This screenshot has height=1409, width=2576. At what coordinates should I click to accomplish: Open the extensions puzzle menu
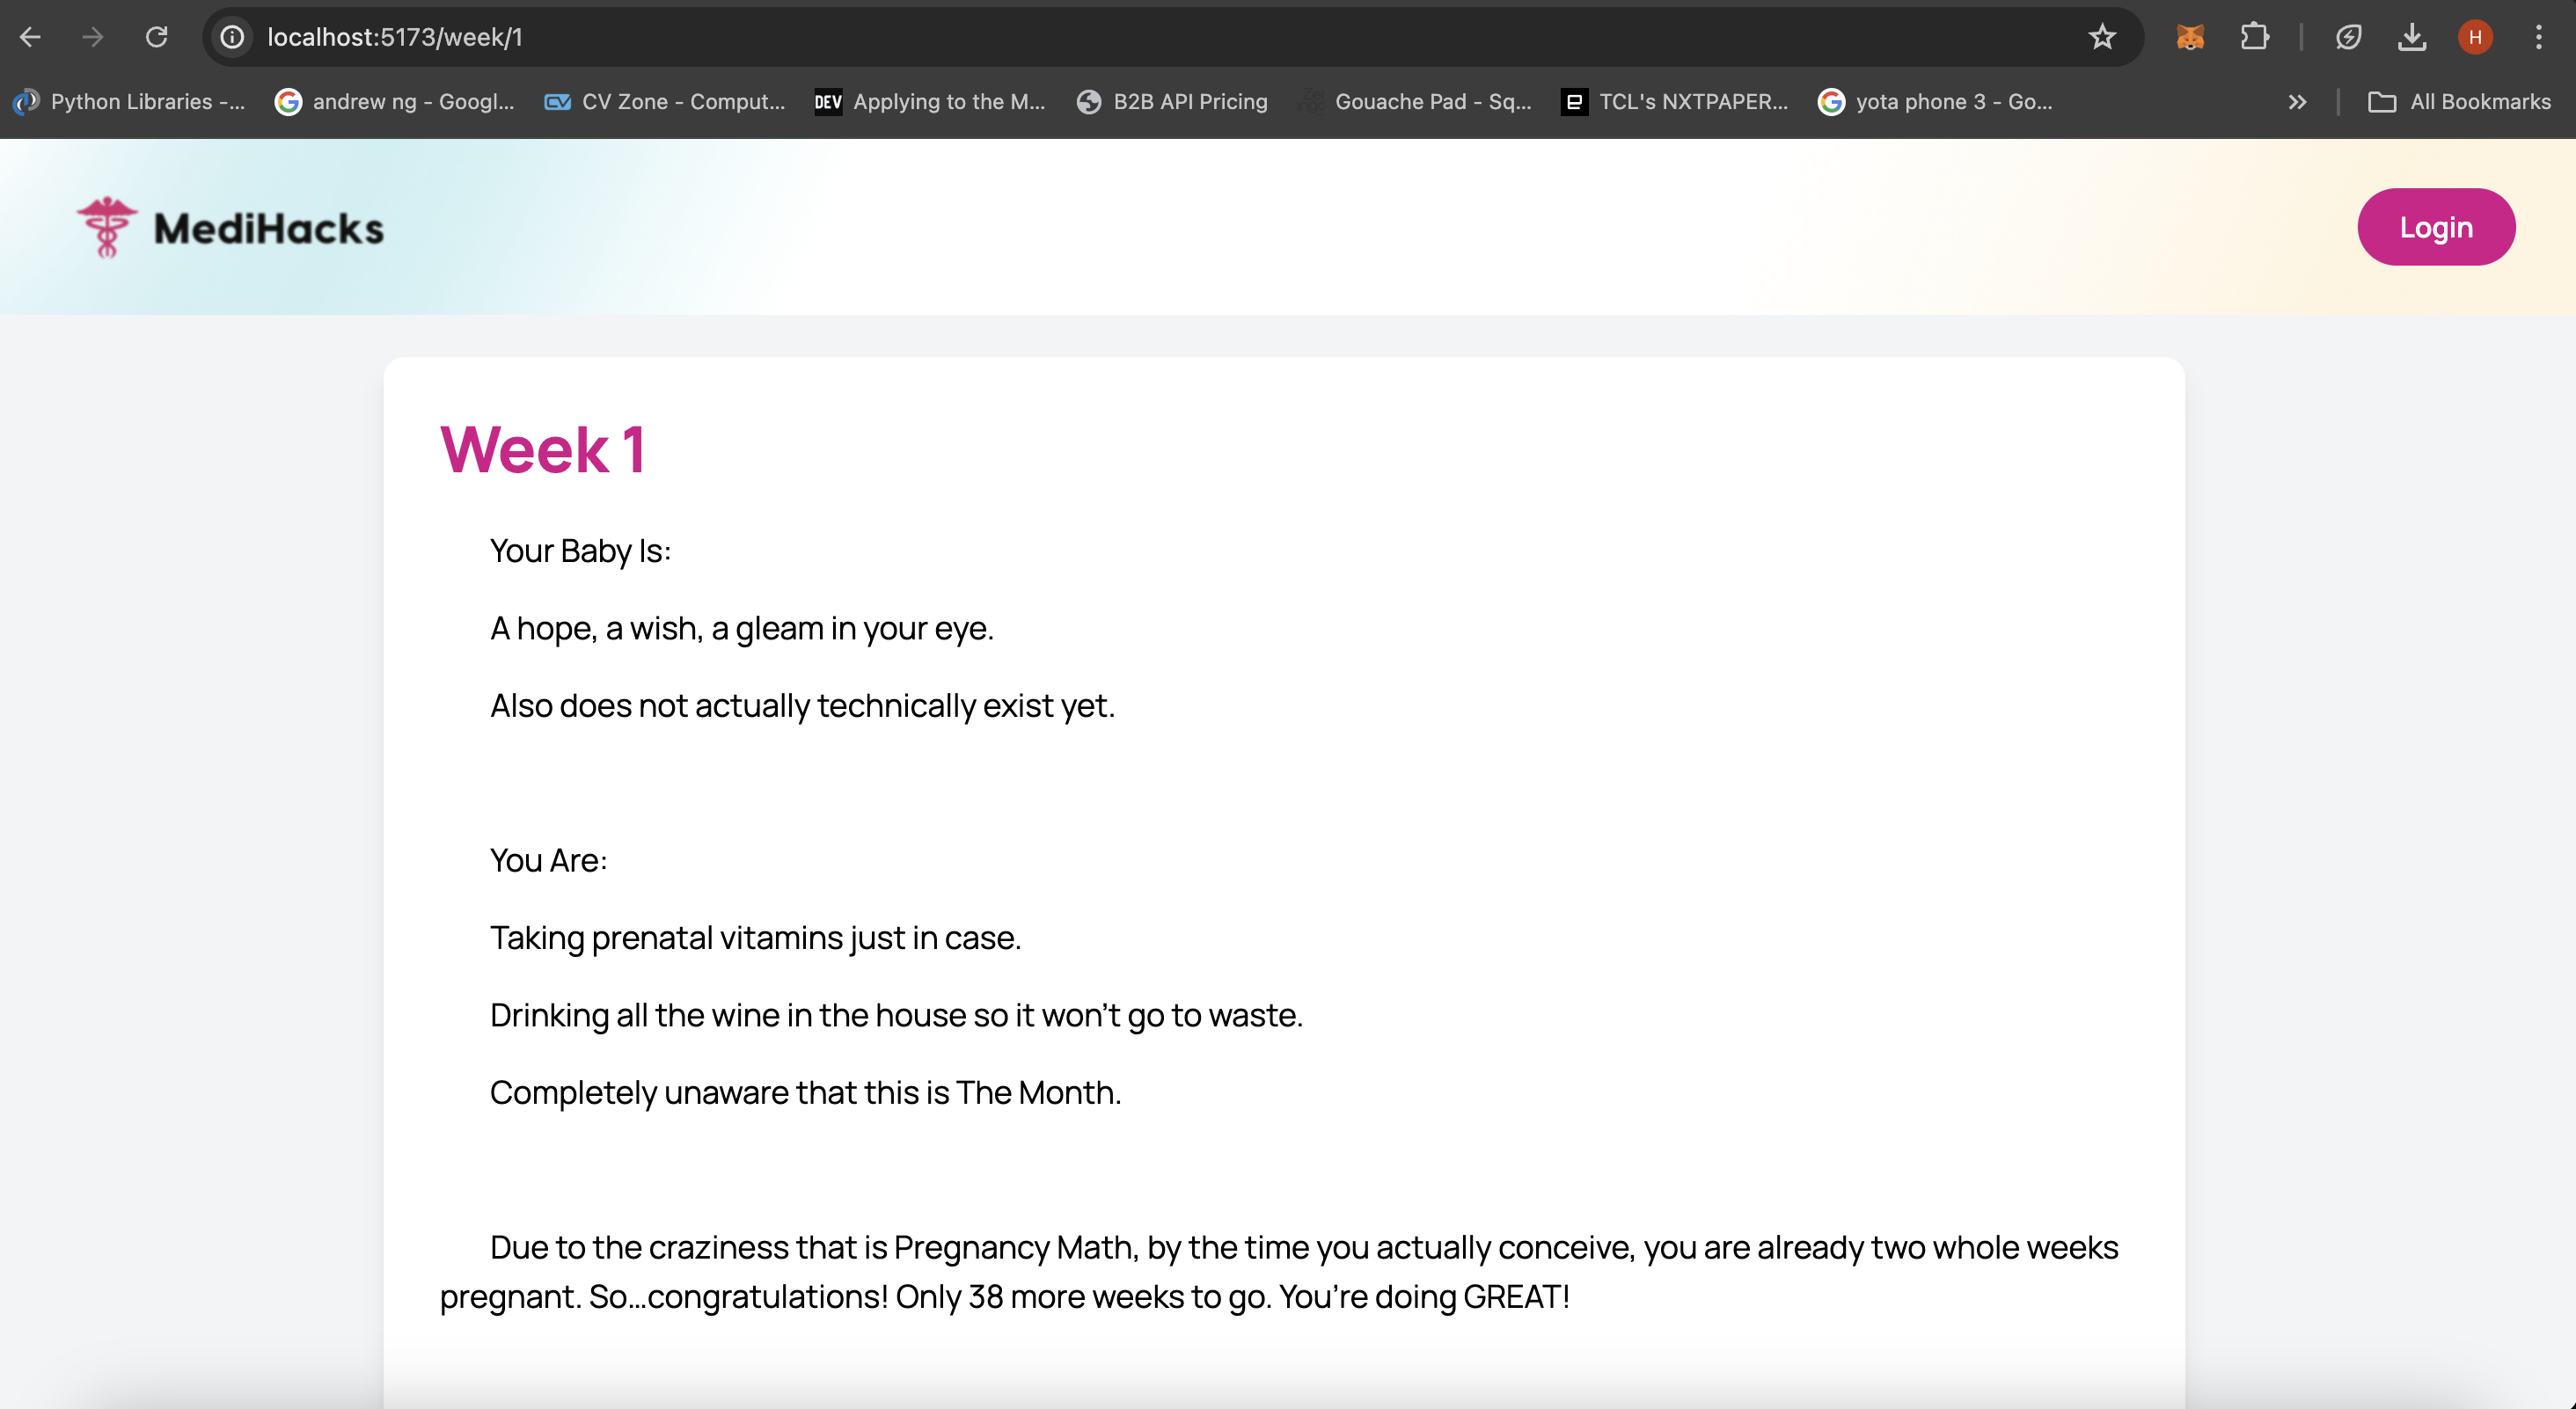(x=2254, y=37)
